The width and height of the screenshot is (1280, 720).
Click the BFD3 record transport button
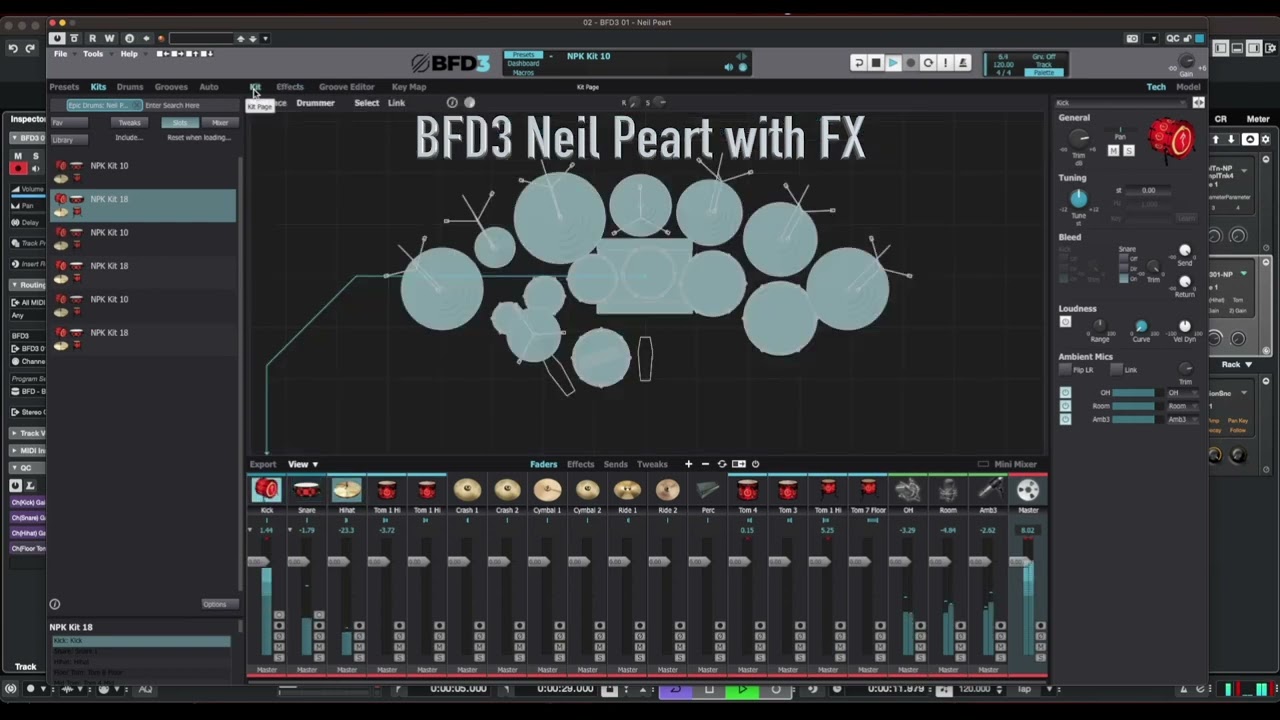click(910, 63)
